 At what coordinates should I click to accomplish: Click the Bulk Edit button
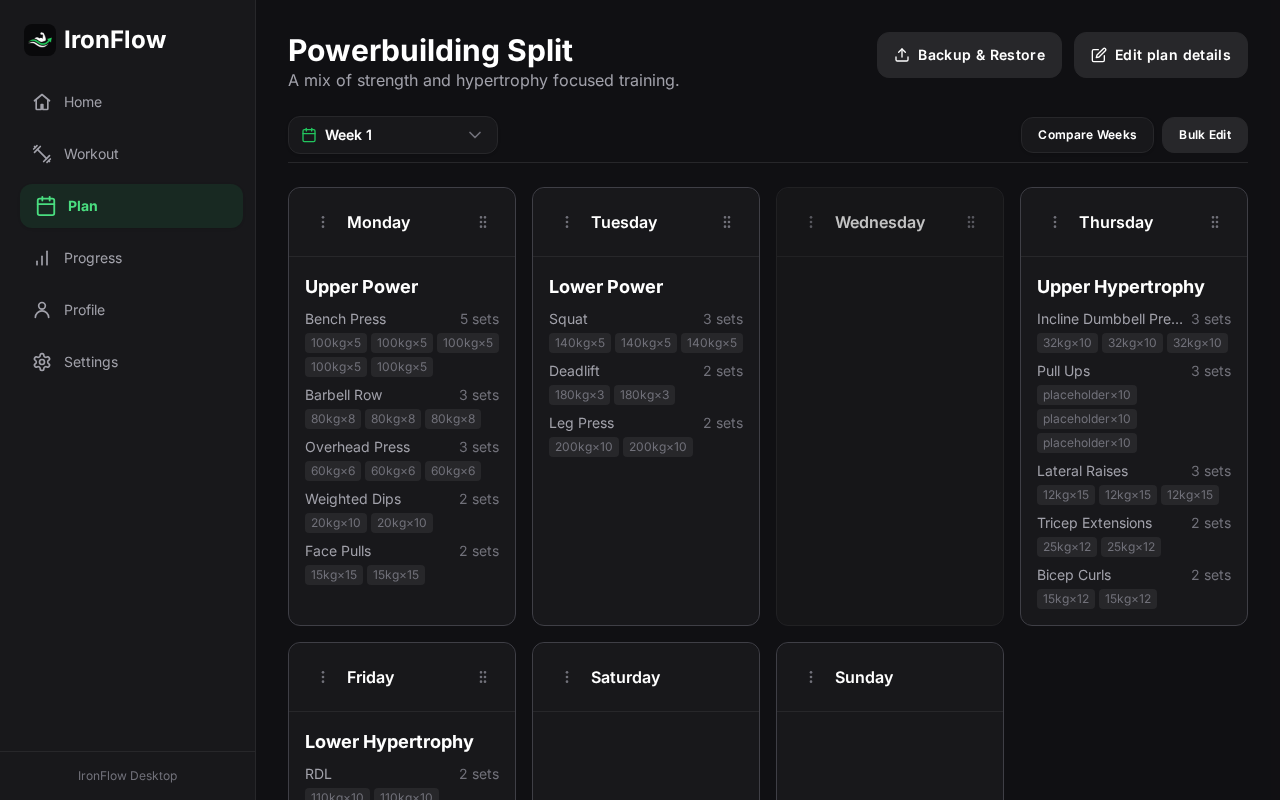pos(1204,135)
